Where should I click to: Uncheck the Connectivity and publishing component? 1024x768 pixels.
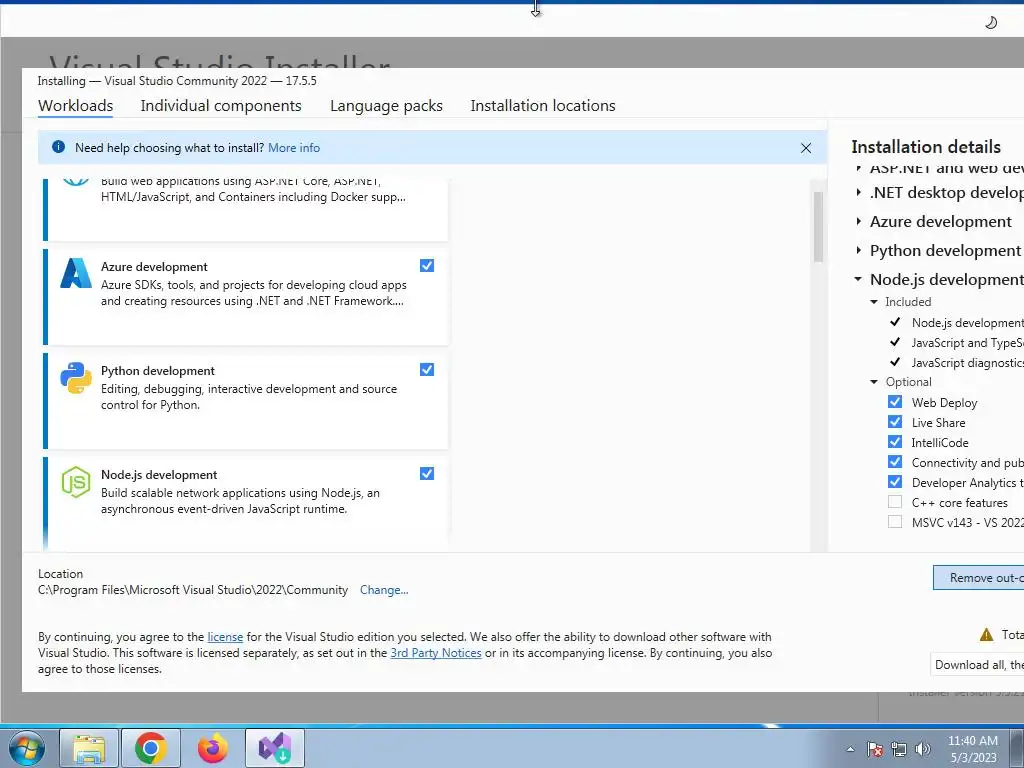pos(895,462)
